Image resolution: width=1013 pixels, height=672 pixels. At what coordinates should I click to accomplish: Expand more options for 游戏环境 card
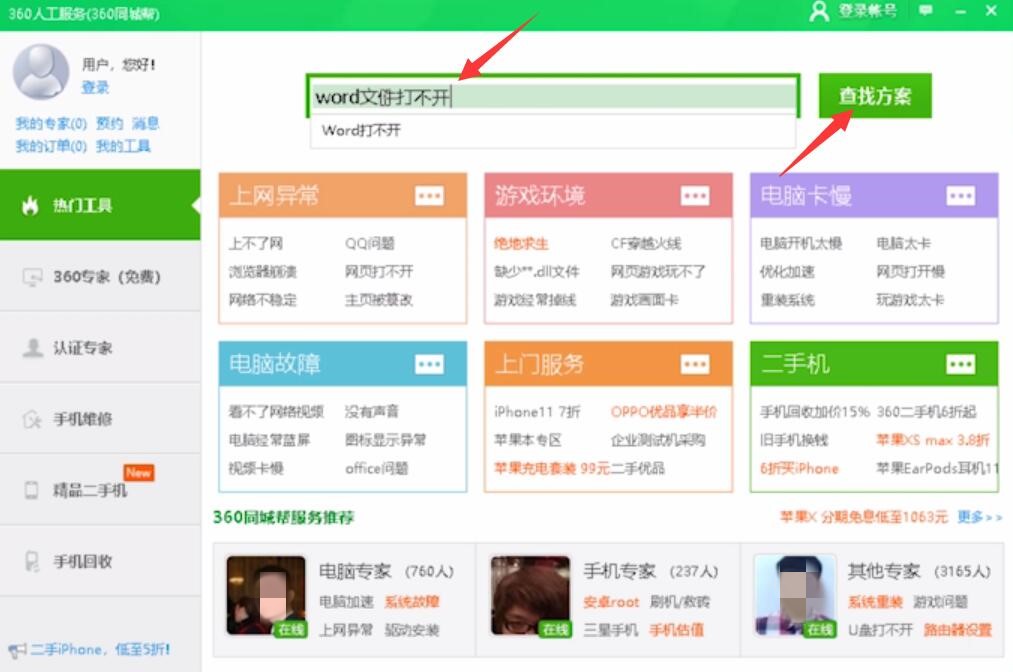695,195
